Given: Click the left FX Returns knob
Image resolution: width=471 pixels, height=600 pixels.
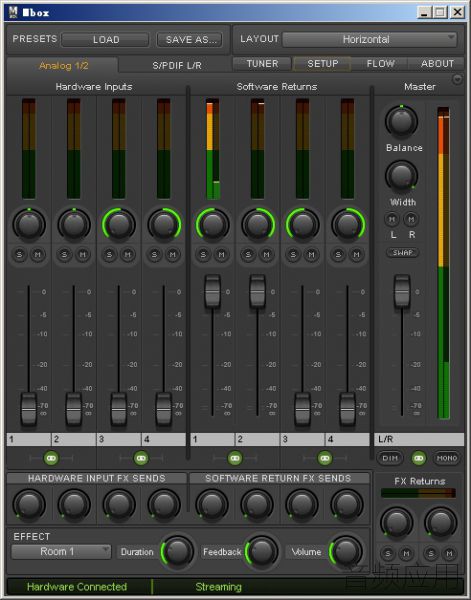Looking at the screenshot, I should pyautogui.click(x=396, y=522).
